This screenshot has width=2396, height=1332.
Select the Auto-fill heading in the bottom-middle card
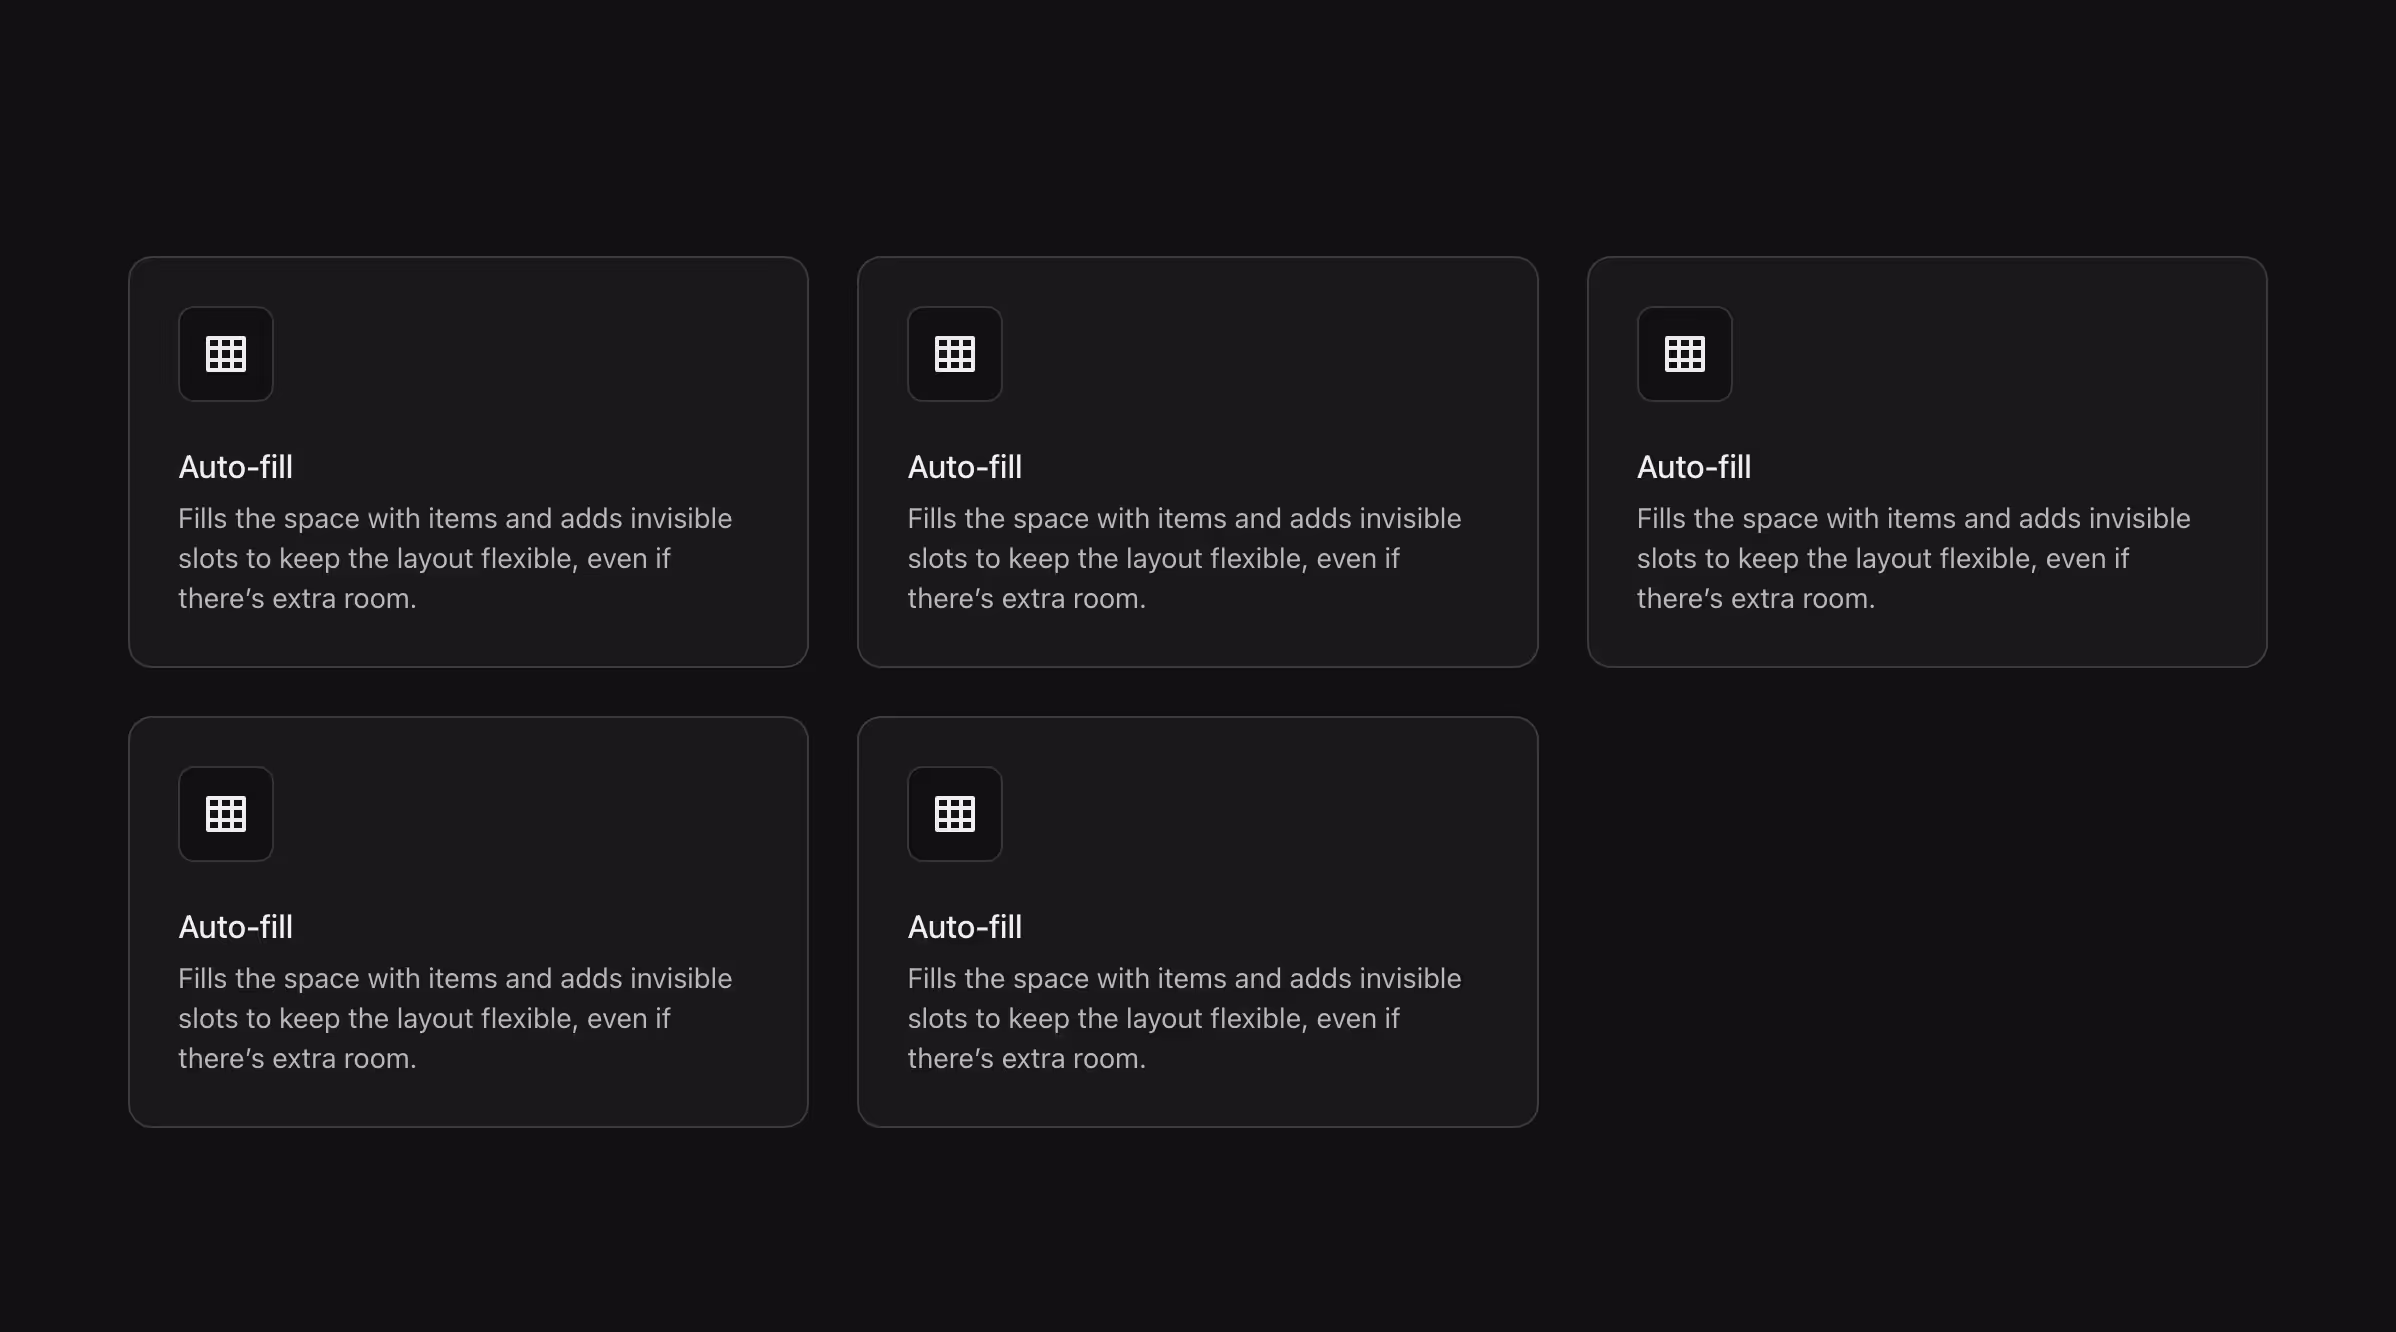pyautogui.click(x=964, y=927)
